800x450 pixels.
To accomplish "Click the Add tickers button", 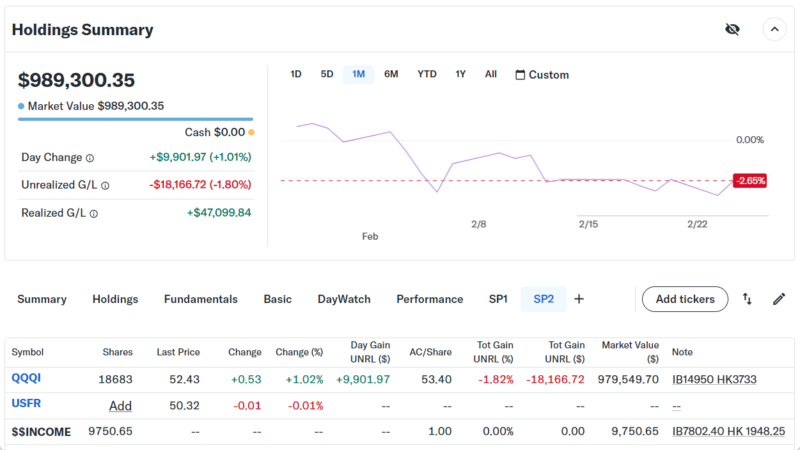I will (x=684, y=299).
